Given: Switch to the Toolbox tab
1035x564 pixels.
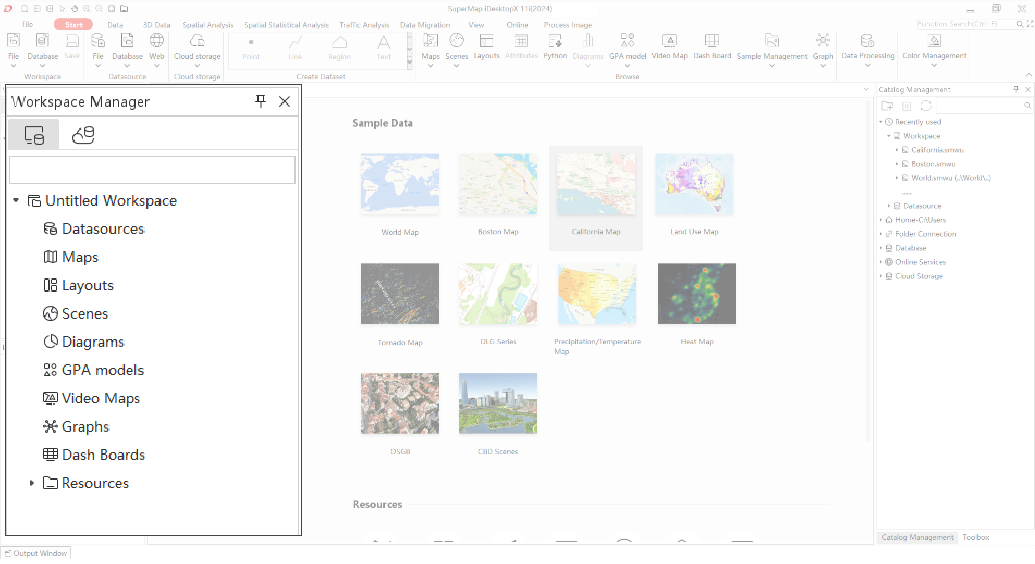Looking at the screenshot, I should (x=976, y=537).
